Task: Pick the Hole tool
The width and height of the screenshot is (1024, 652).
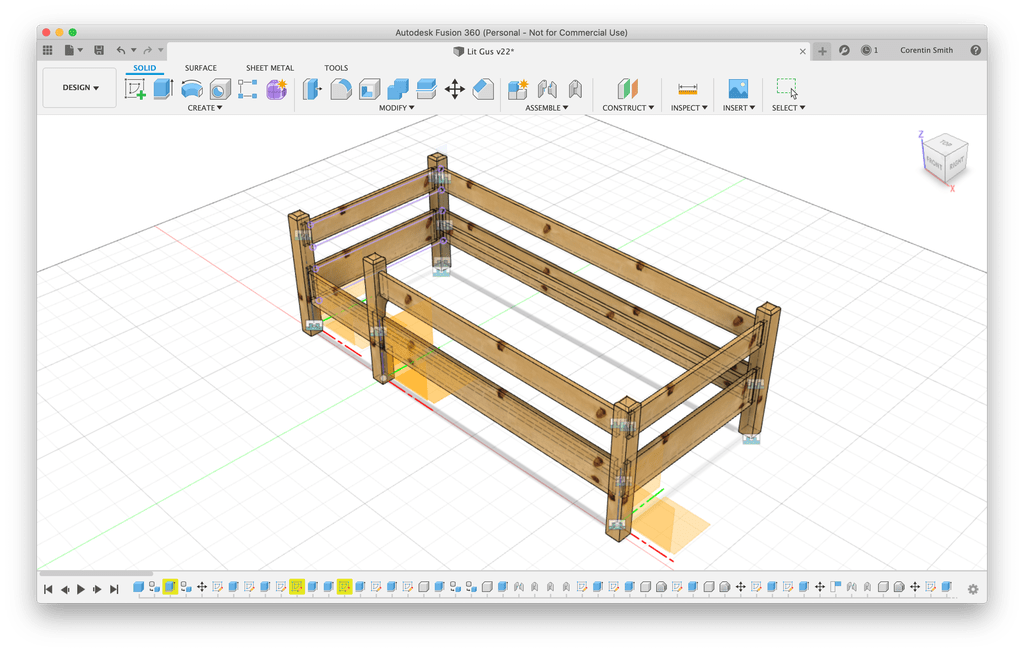Action: click(x=220, y=89)
